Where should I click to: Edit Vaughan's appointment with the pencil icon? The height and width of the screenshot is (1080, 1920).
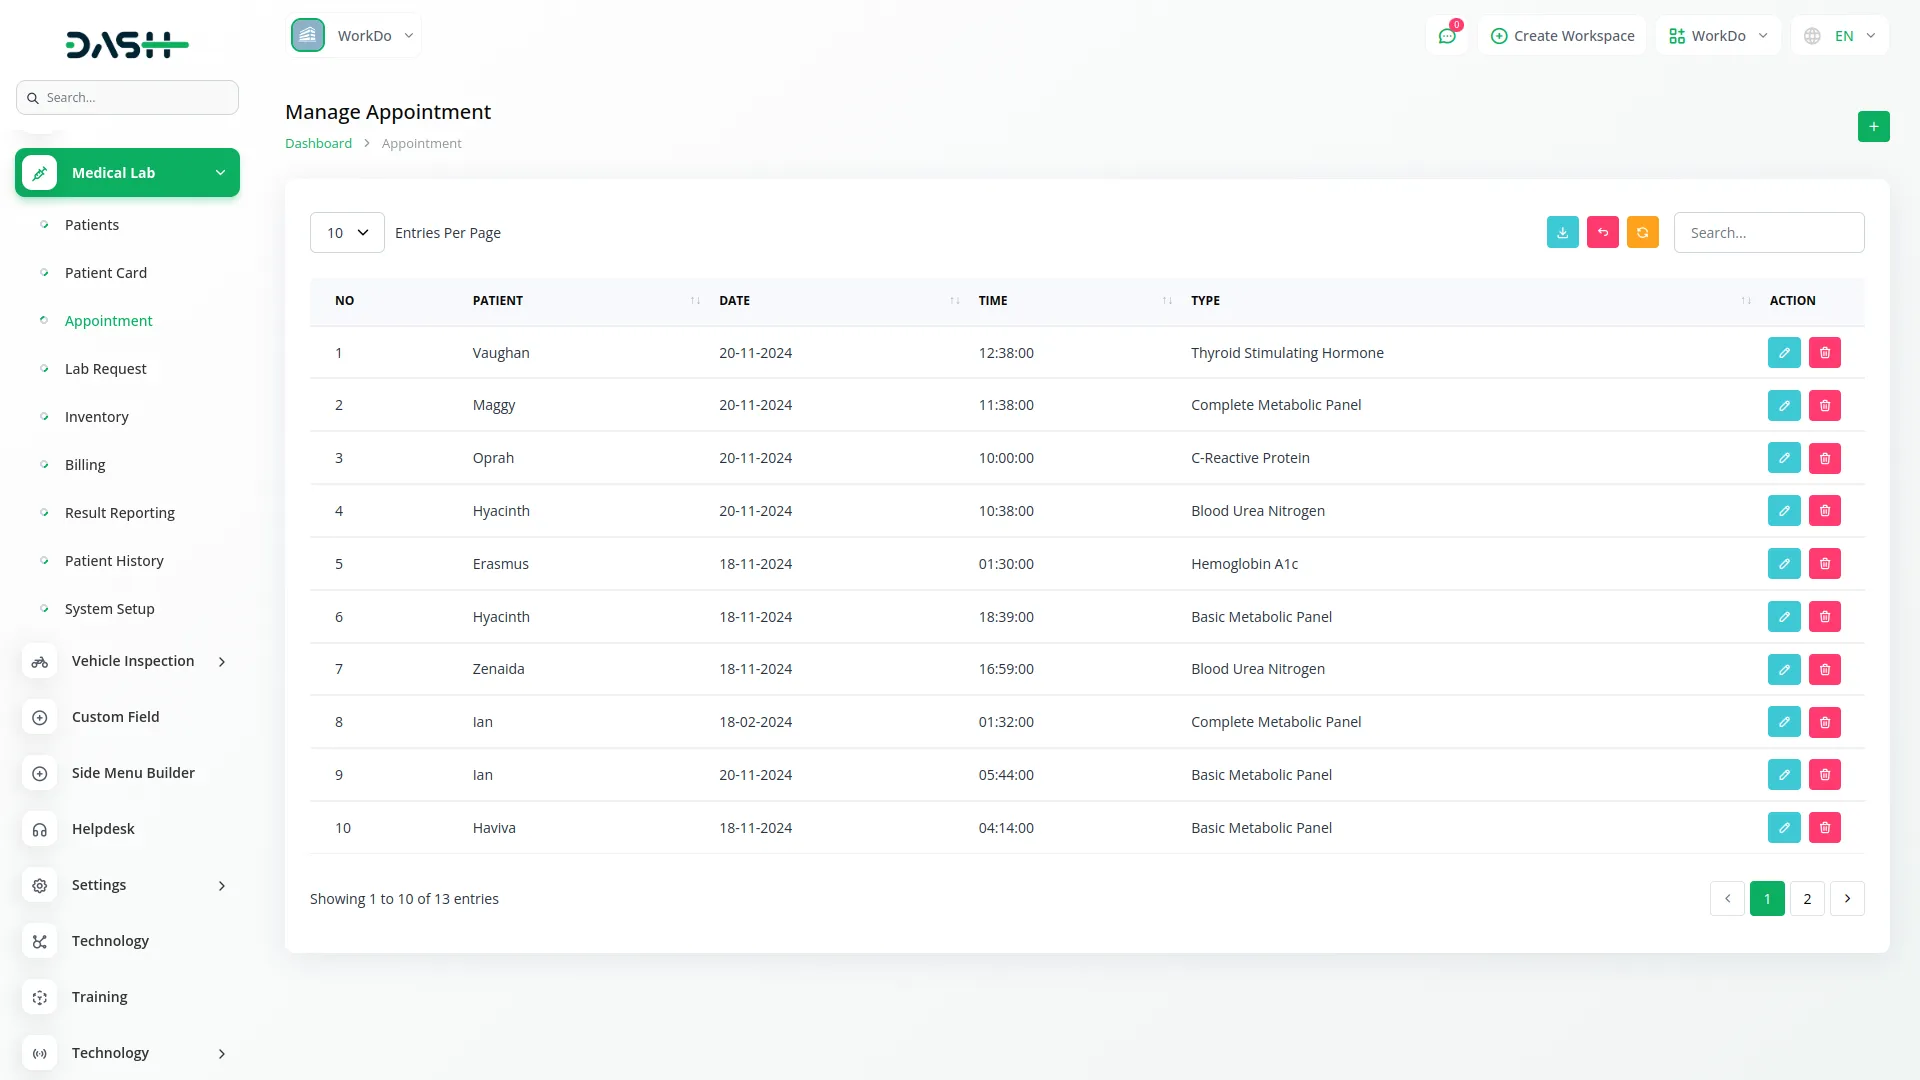1783,353
